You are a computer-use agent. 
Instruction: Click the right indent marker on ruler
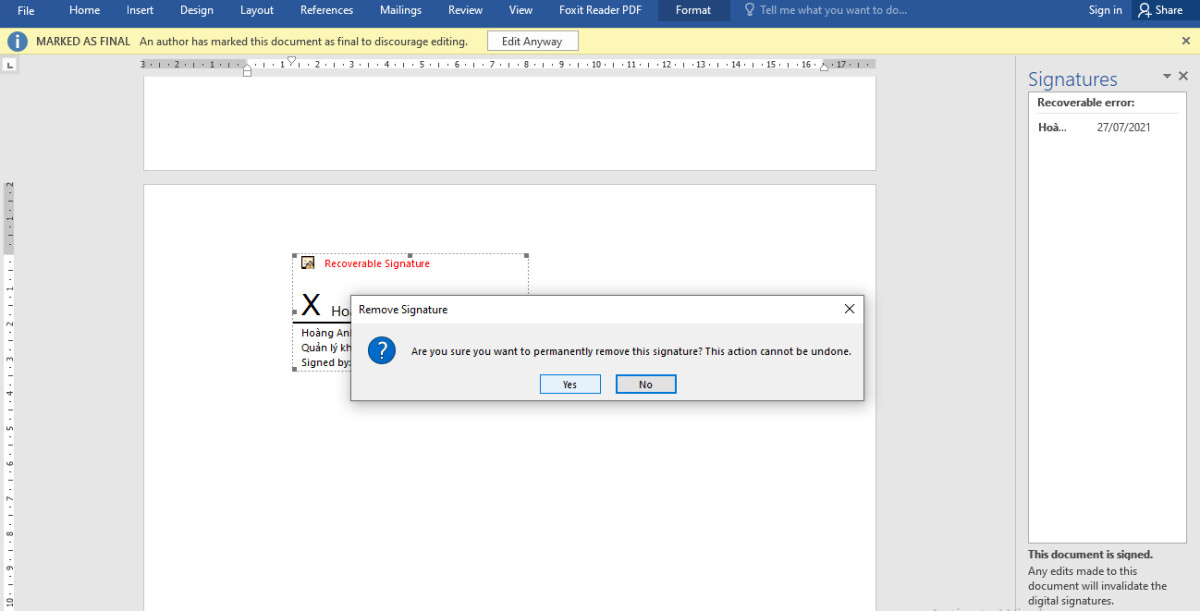click(824, 68)
